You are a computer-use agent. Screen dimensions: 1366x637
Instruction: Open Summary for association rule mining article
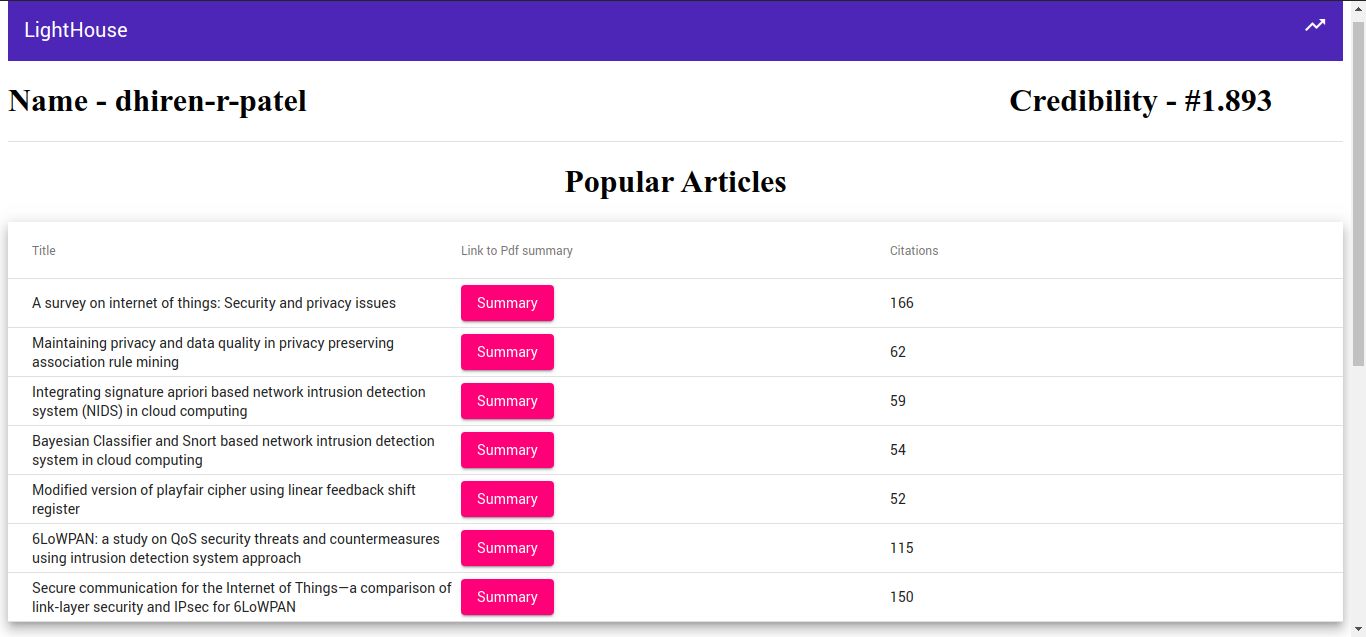(x=507, y=352)
